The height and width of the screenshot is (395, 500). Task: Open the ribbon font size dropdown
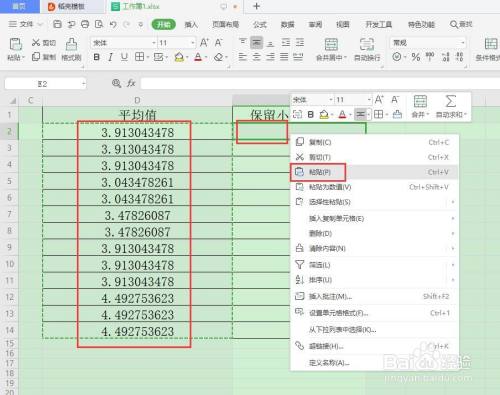(x=193, y=43)
